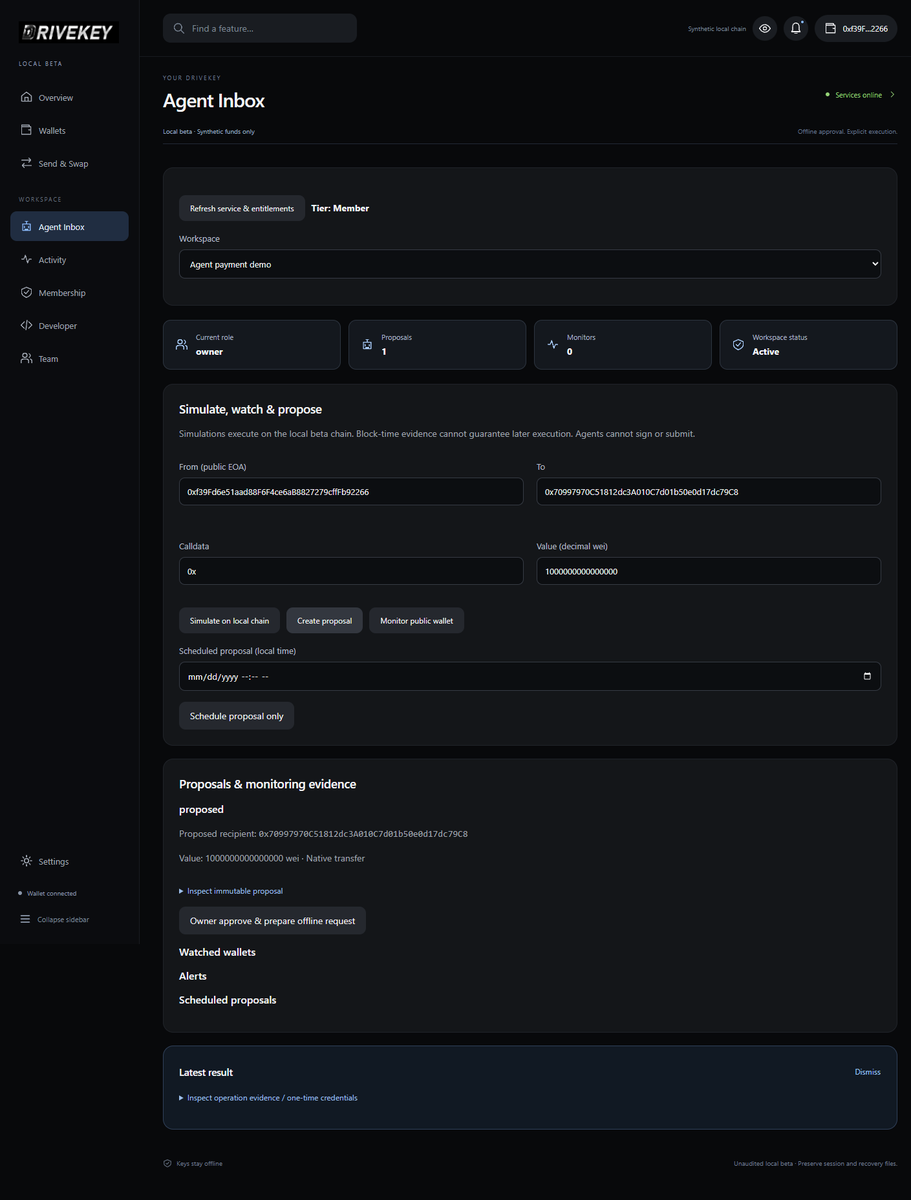The image size is (911, 1200).
Task: Open notifications bell
Action: [796, 28]
